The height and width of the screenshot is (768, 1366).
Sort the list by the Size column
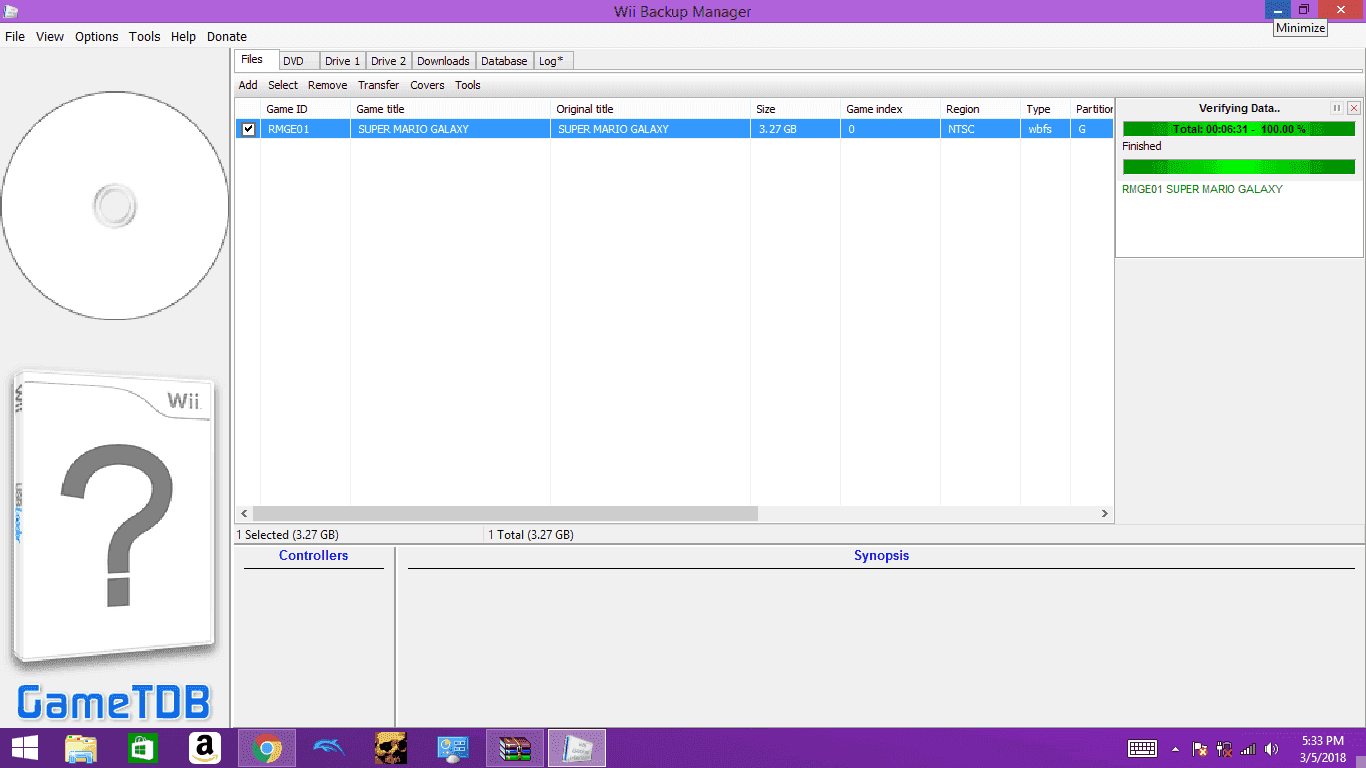(x=795, y=109)
